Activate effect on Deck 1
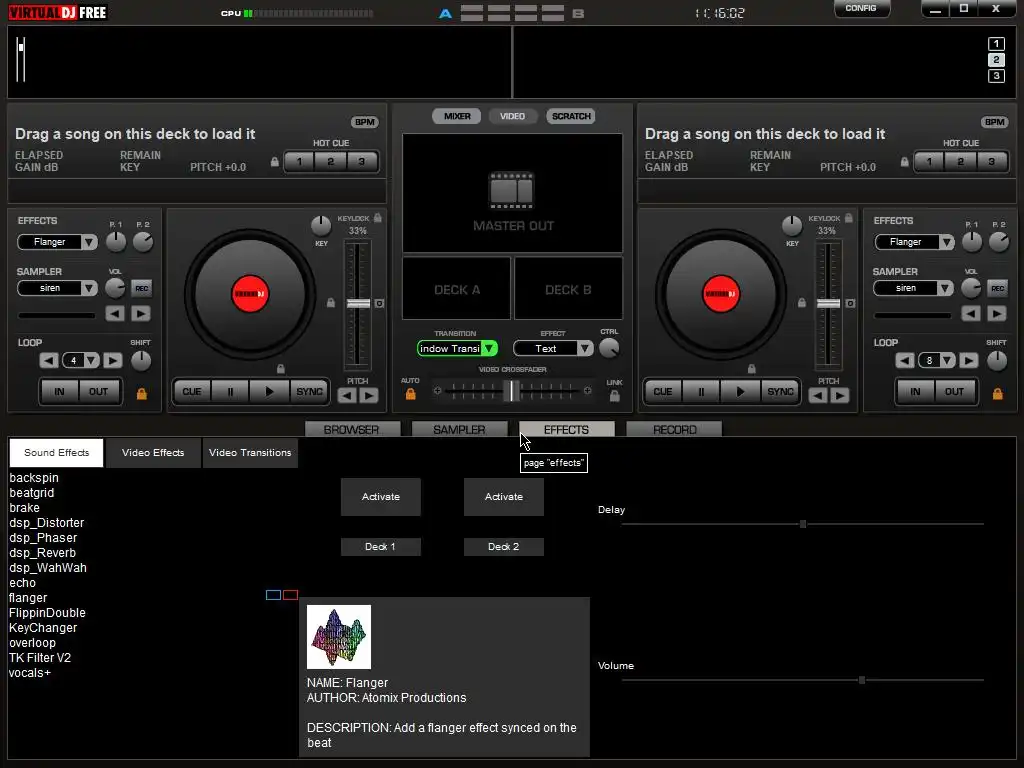 click(x=381, y=497)
